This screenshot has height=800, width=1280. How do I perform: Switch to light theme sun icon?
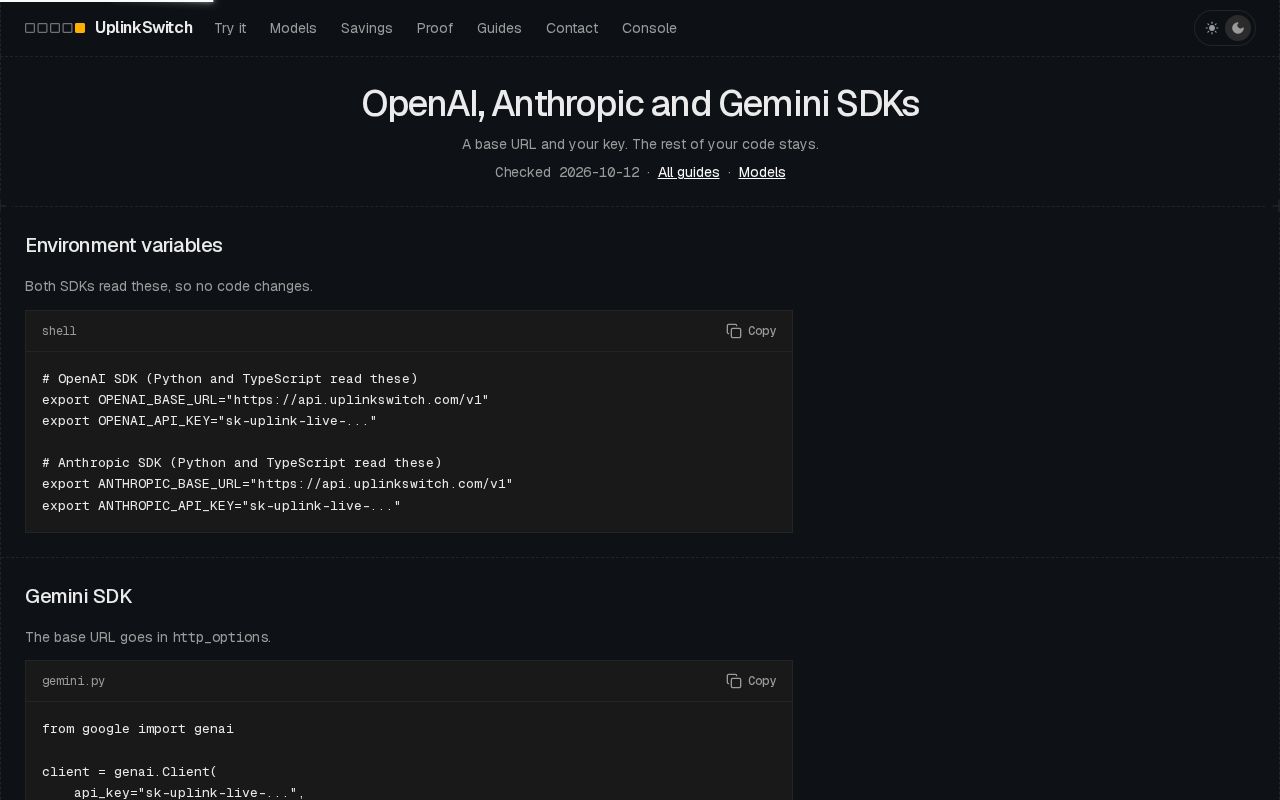tap(1212, 28)
